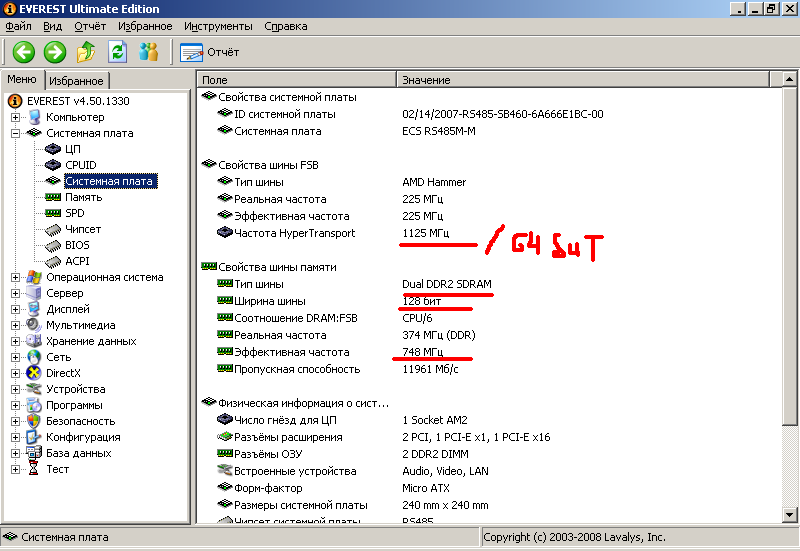The width and height of the screenshot is (800, 551).
Task: Click the Мультимедиа speaker icon
Action: pos(34,325)
